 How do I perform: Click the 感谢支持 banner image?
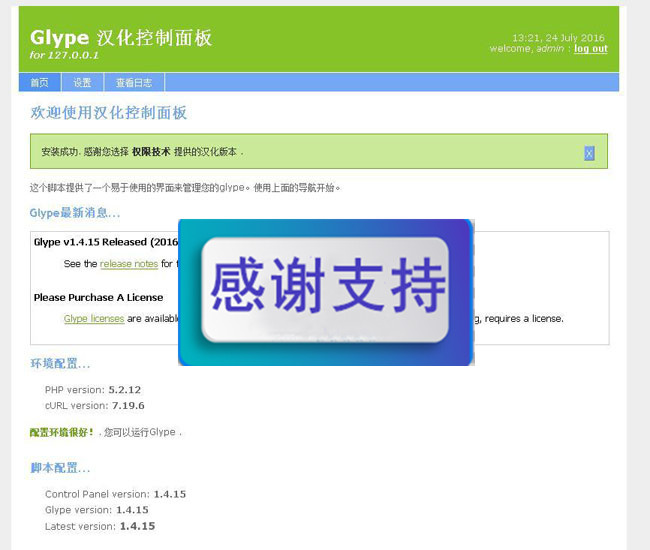[x=326, y=292]
